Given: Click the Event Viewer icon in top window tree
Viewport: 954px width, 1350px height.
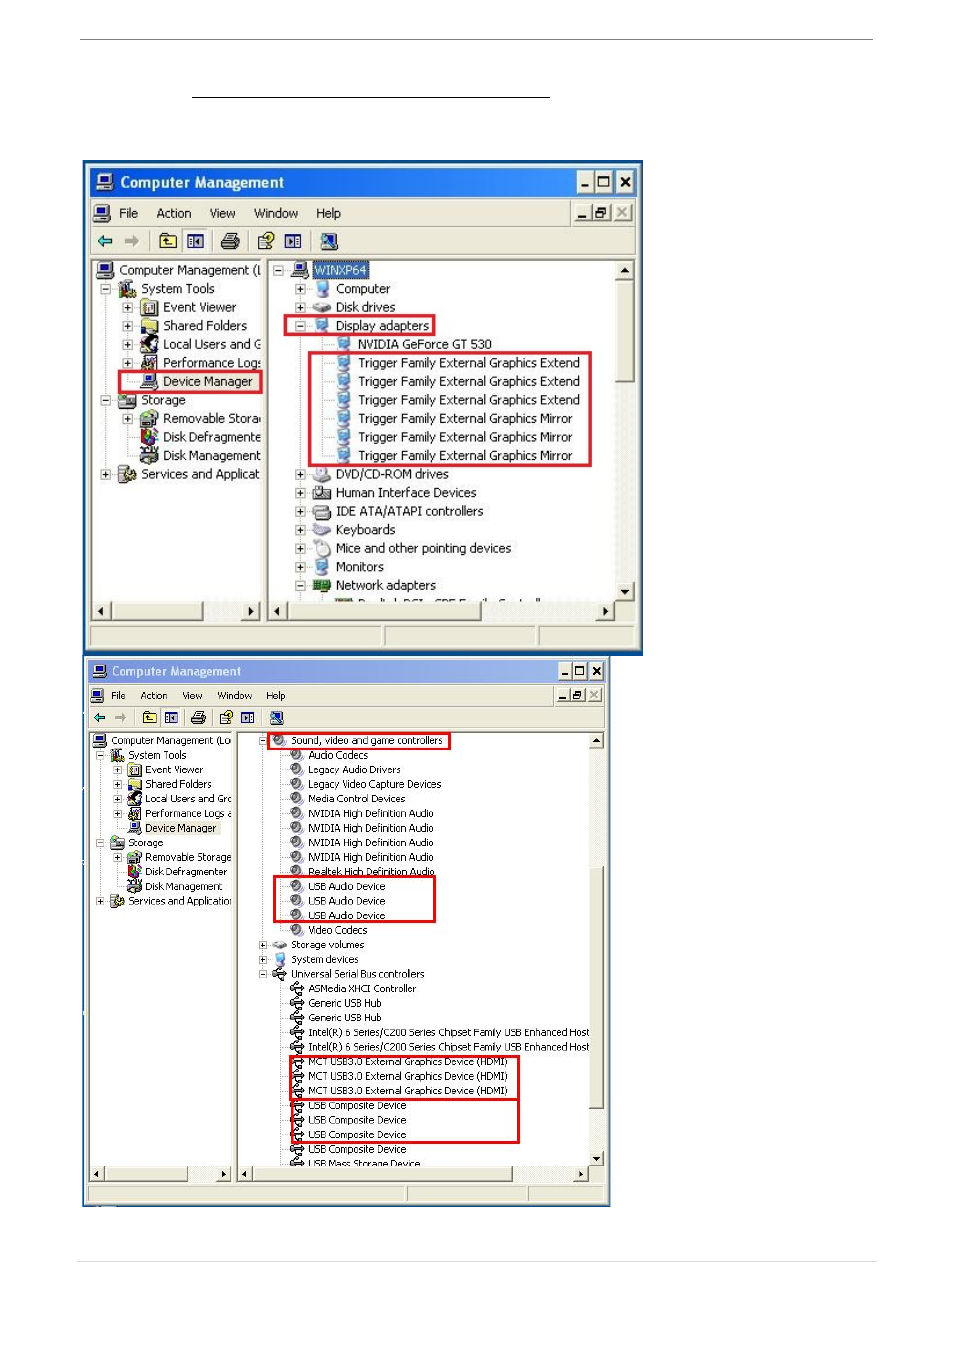Looking at the screenshot, I should click(x=149, y=307).
